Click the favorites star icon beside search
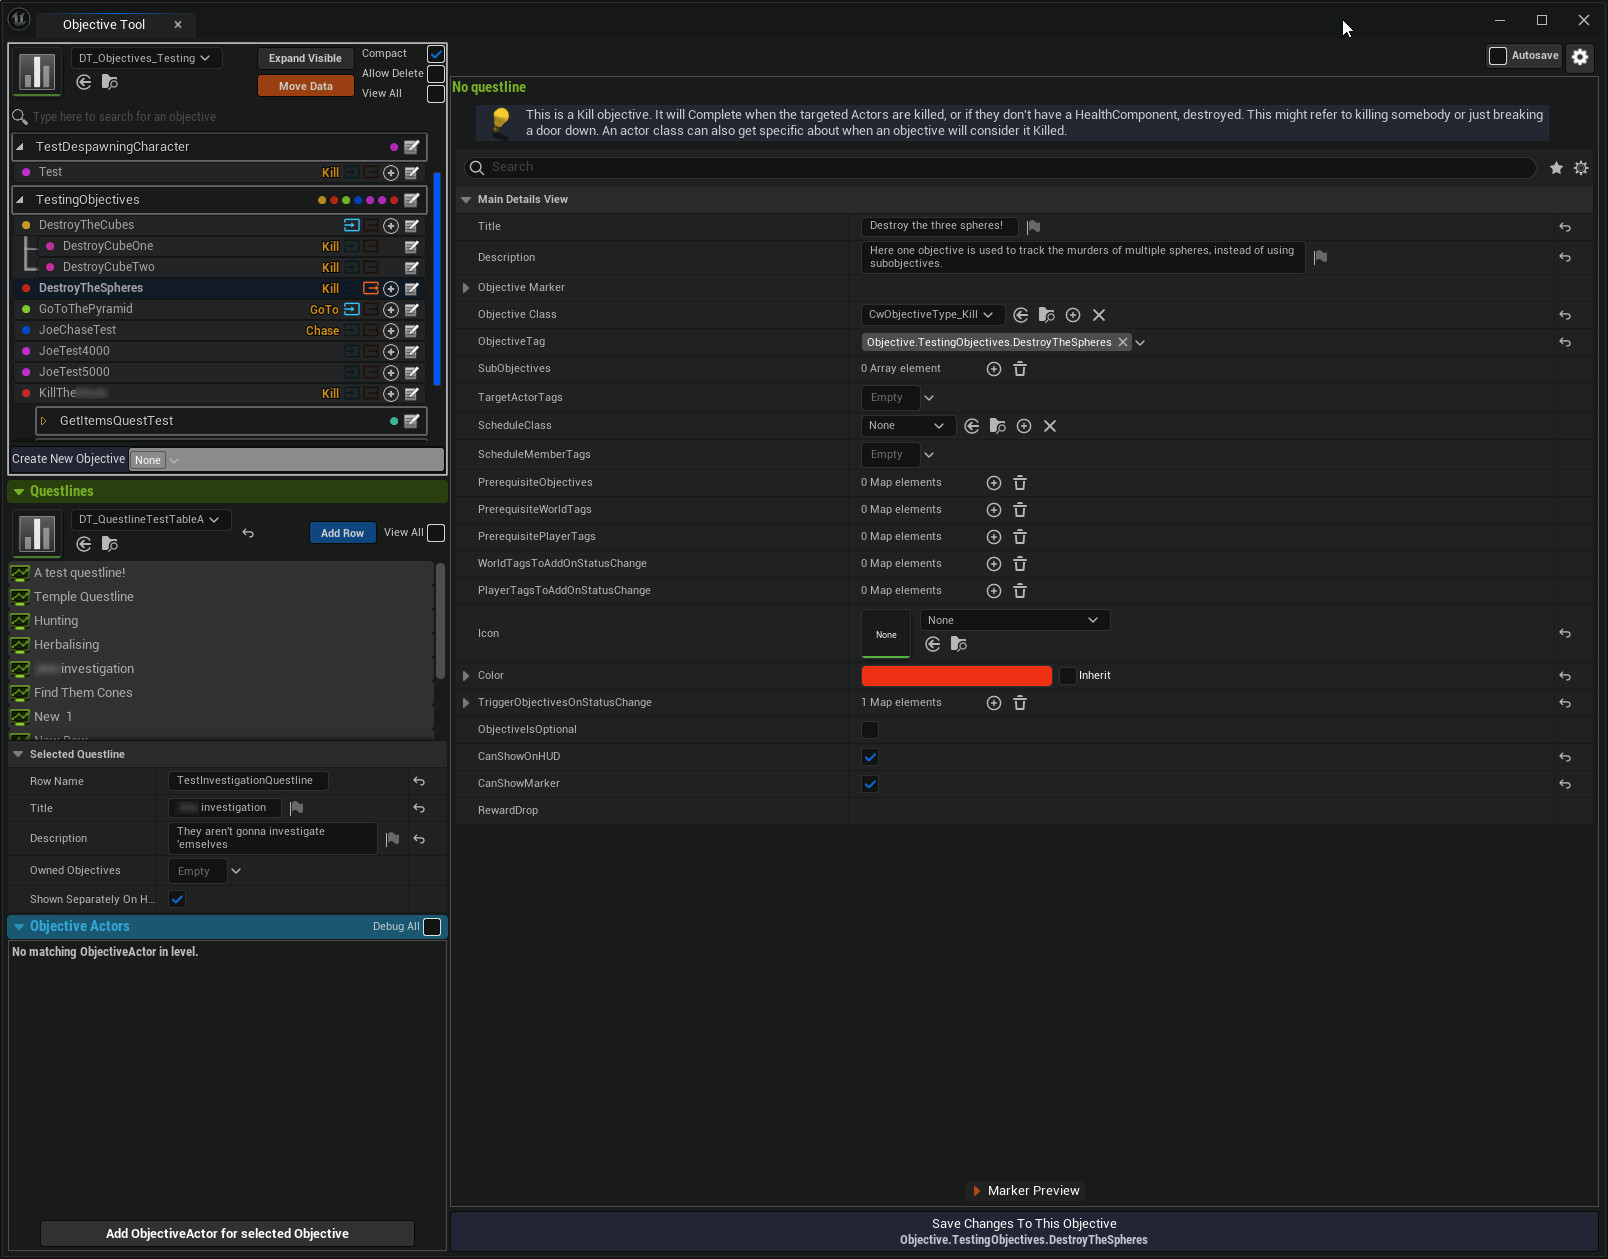1608x1259 pixels. (x=1556, y=168)
